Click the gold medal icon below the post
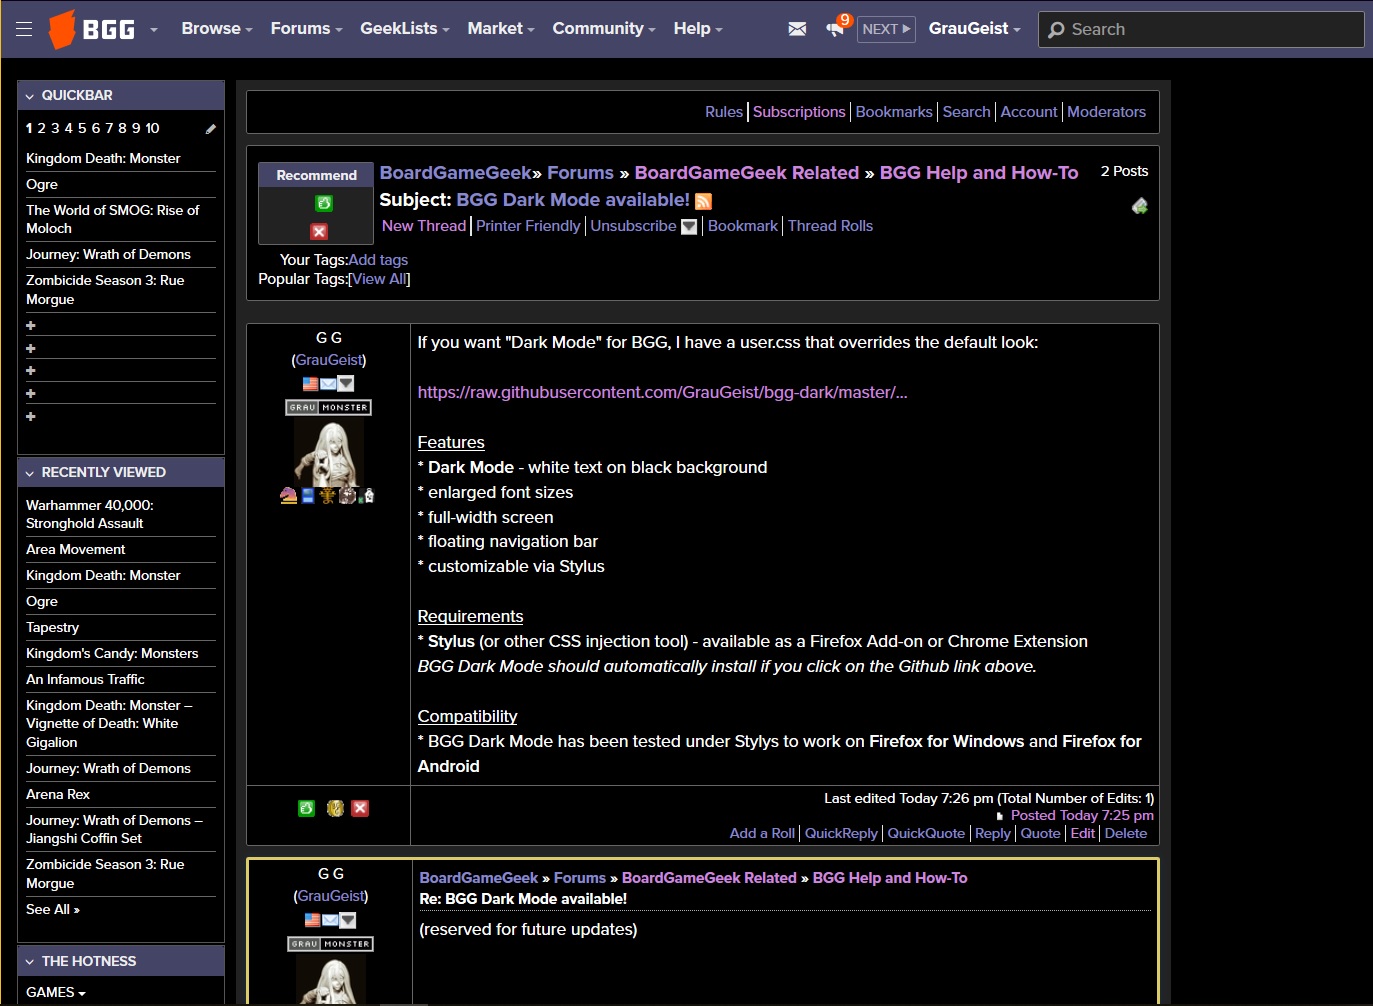1373x1006 pixels. pyautogui.click(x=333, y=808)
